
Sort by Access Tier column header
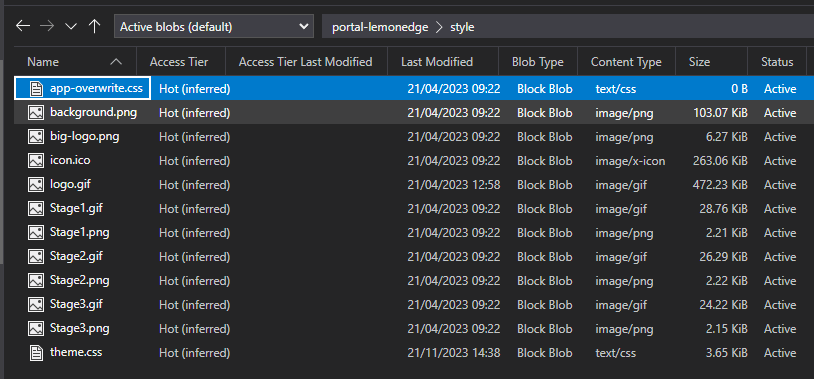(x=179, y=62)
